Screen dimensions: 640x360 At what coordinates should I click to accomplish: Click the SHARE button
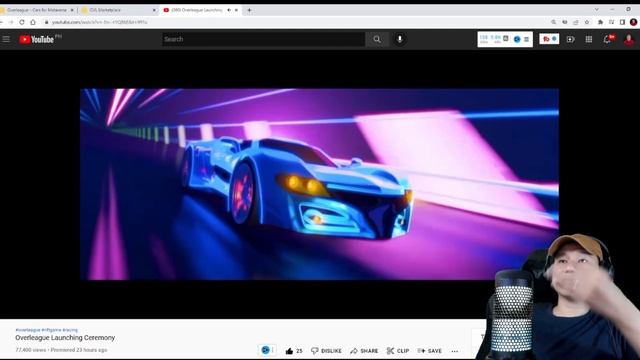[364, 351]
